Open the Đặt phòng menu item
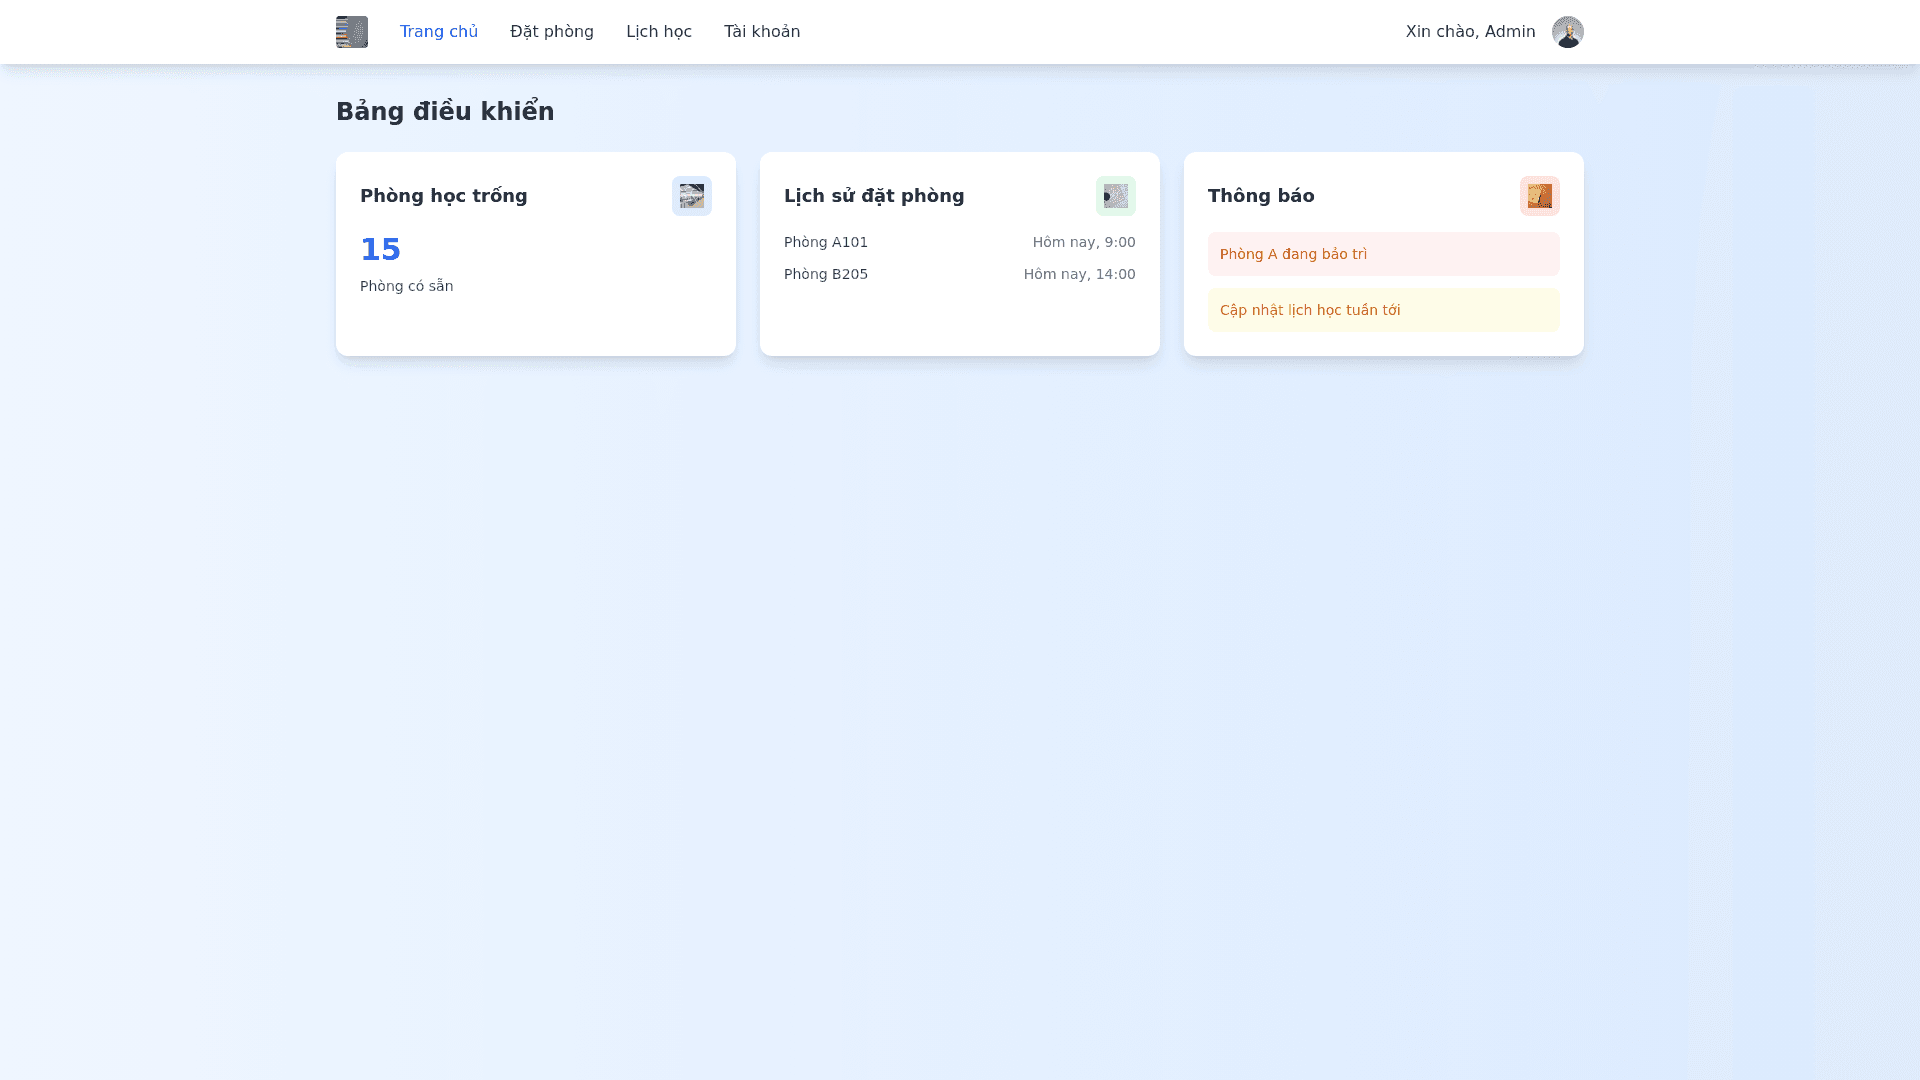 tap(551, 32)
